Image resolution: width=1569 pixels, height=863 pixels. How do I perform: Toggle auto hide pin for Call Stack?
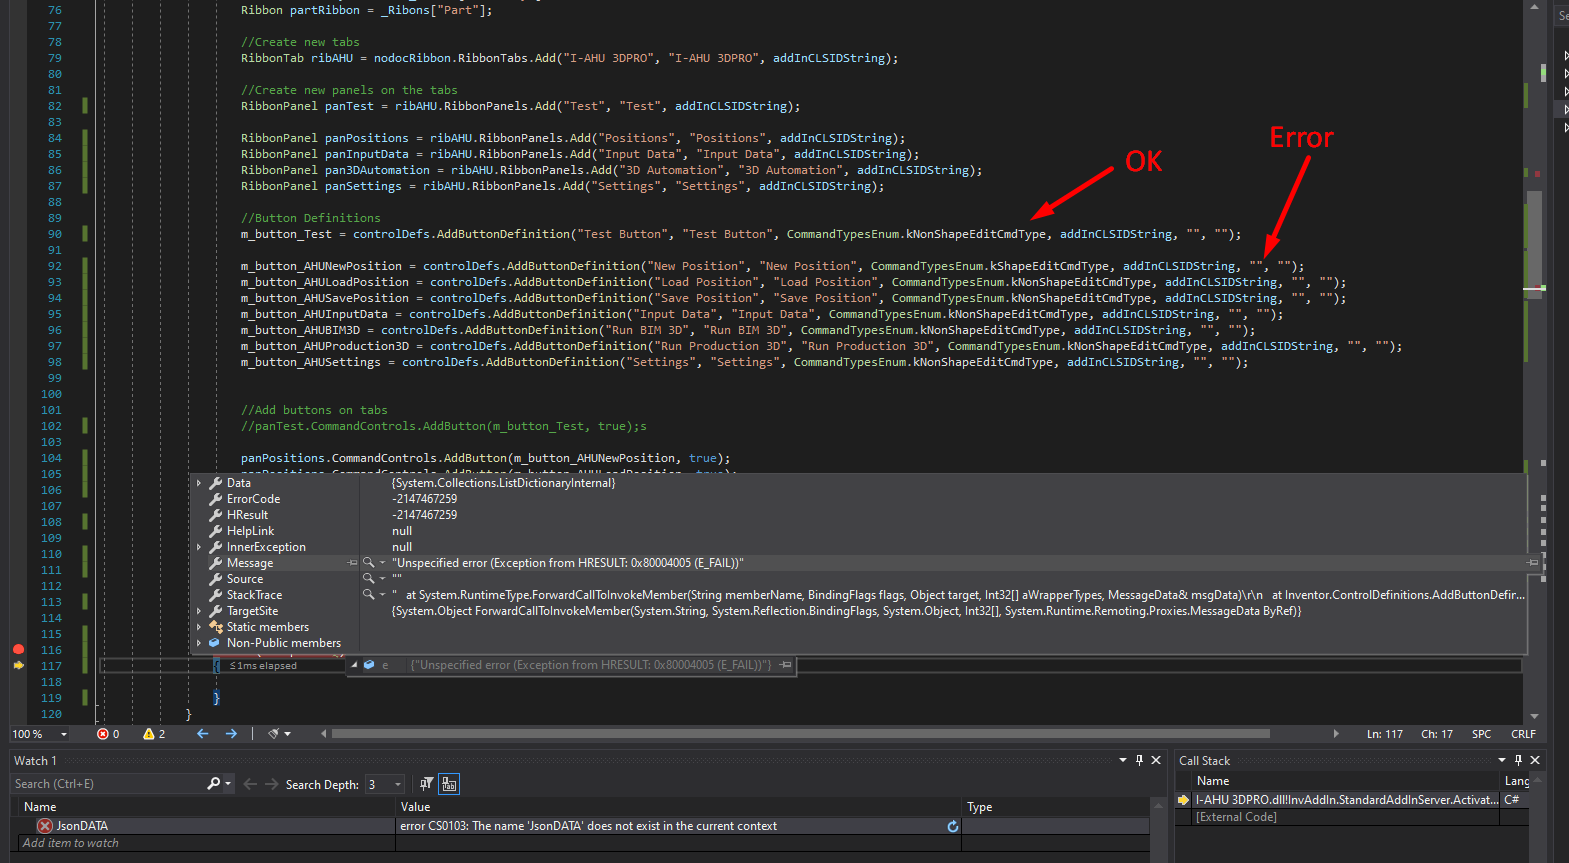[x=1518, y=760]
